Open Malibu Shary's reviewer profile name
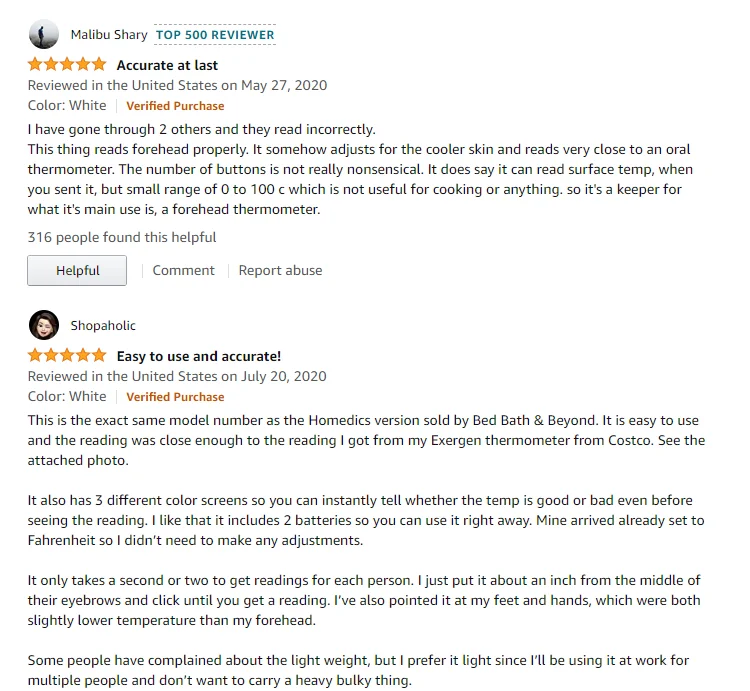This screenshot has width=750, height=691. pyautogui.click(x=108, y=35)
